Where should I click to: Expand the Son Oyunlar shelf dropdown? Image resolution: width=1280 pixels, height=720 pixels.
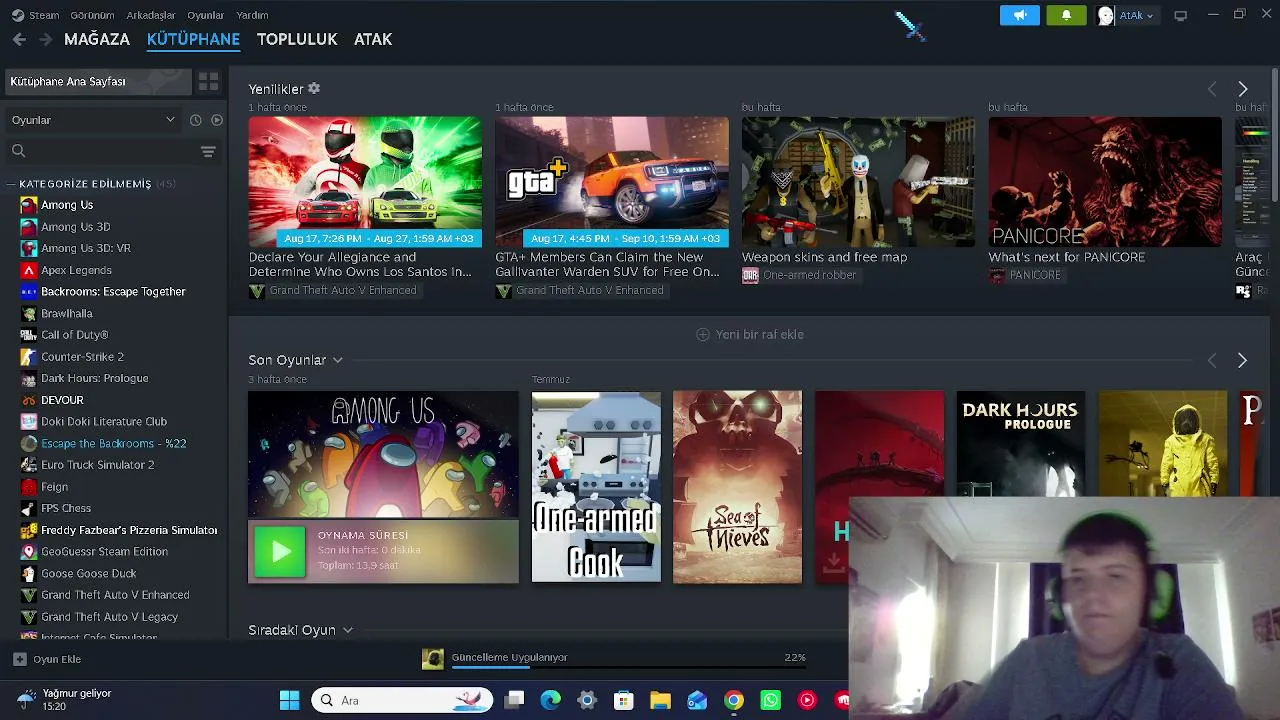point(338,360)
